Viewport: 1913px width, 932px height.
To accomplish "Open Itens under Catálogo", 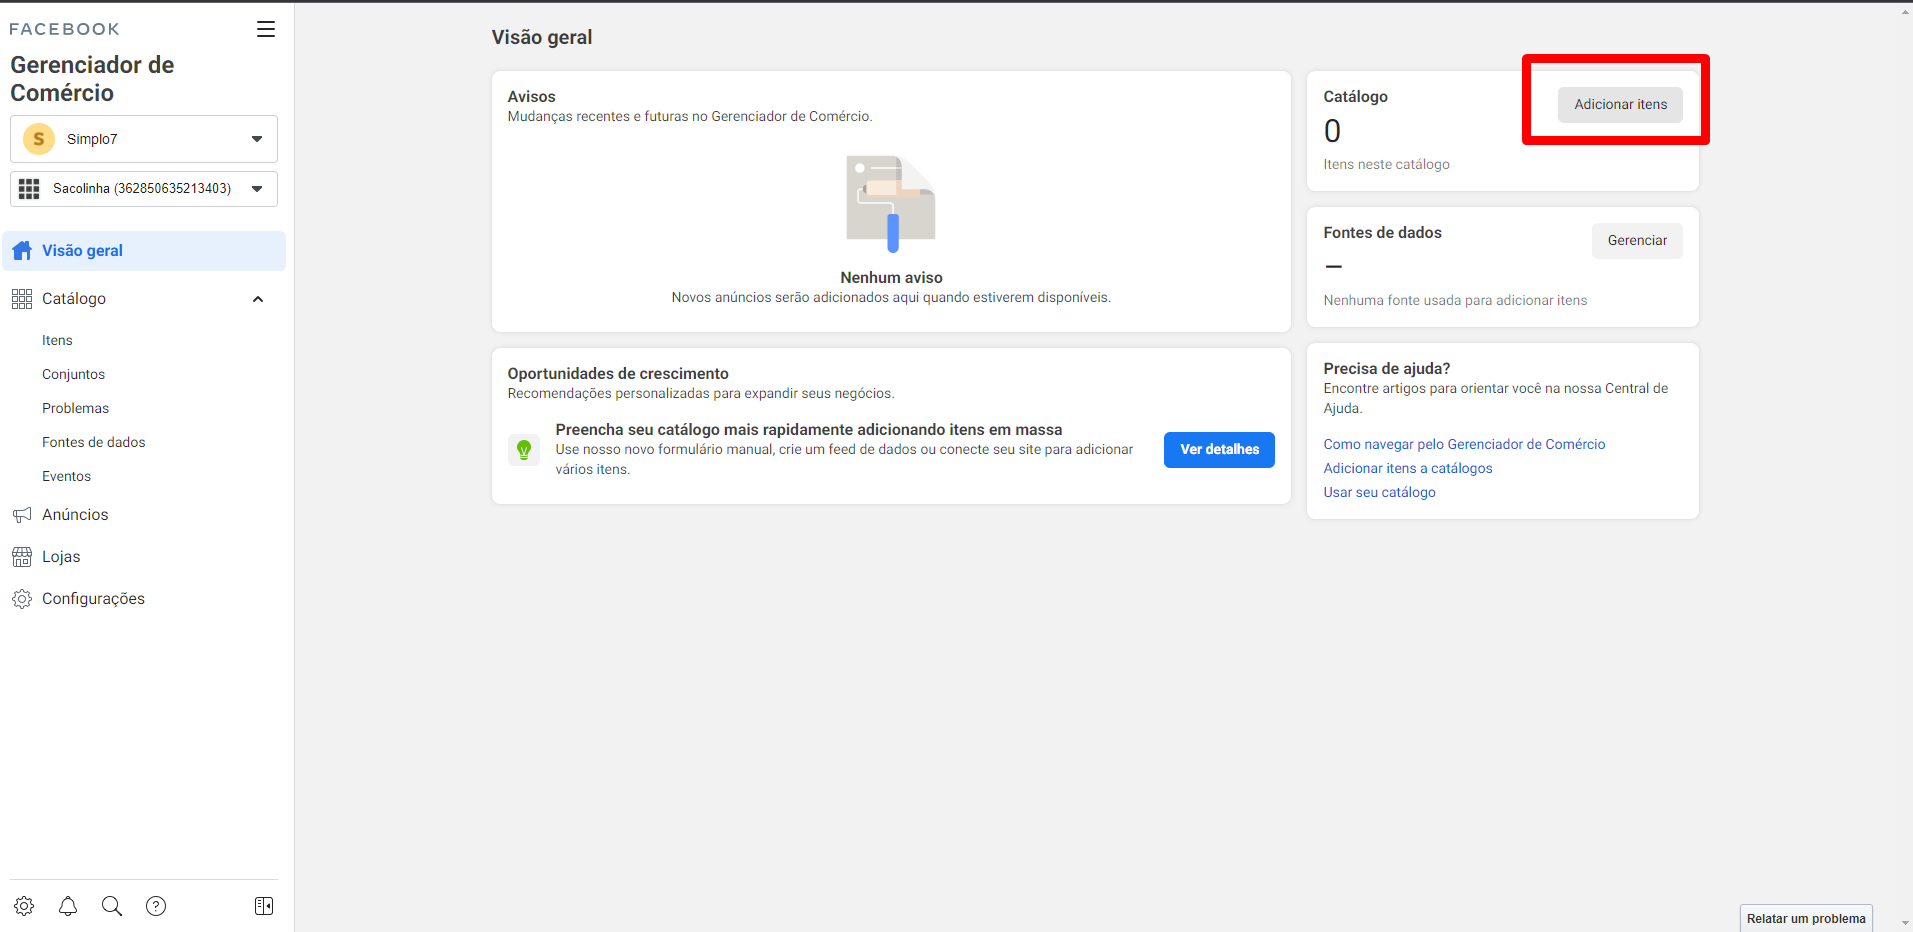I will 57,341.
